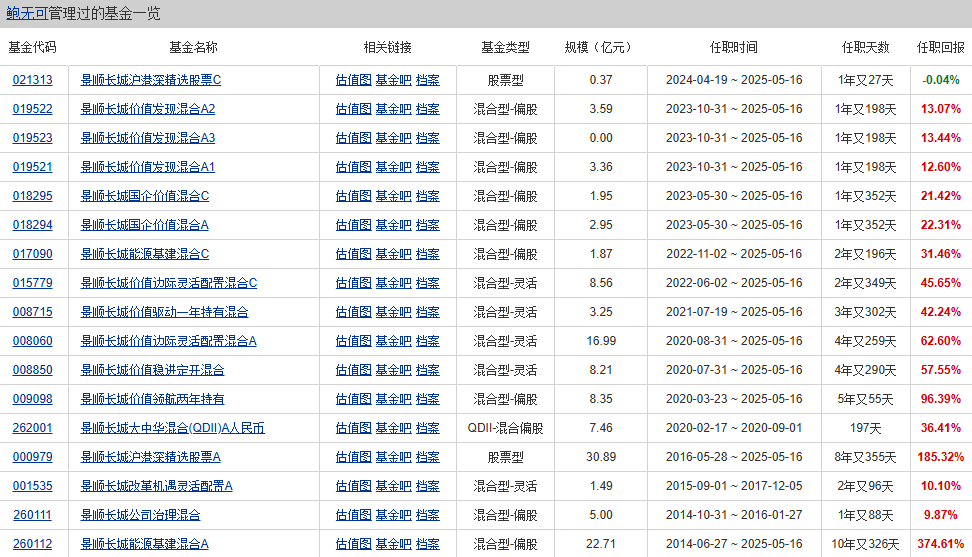Open fund code 017090
Screen dimensions: 972x557
pyautogui.click(x=32, y=254)
